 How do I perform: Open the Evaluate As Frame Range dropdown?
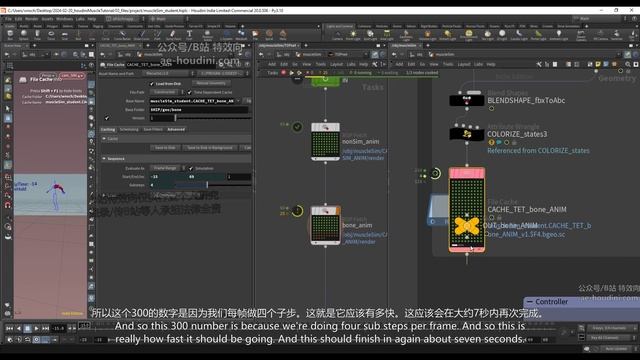pos(167,168)
